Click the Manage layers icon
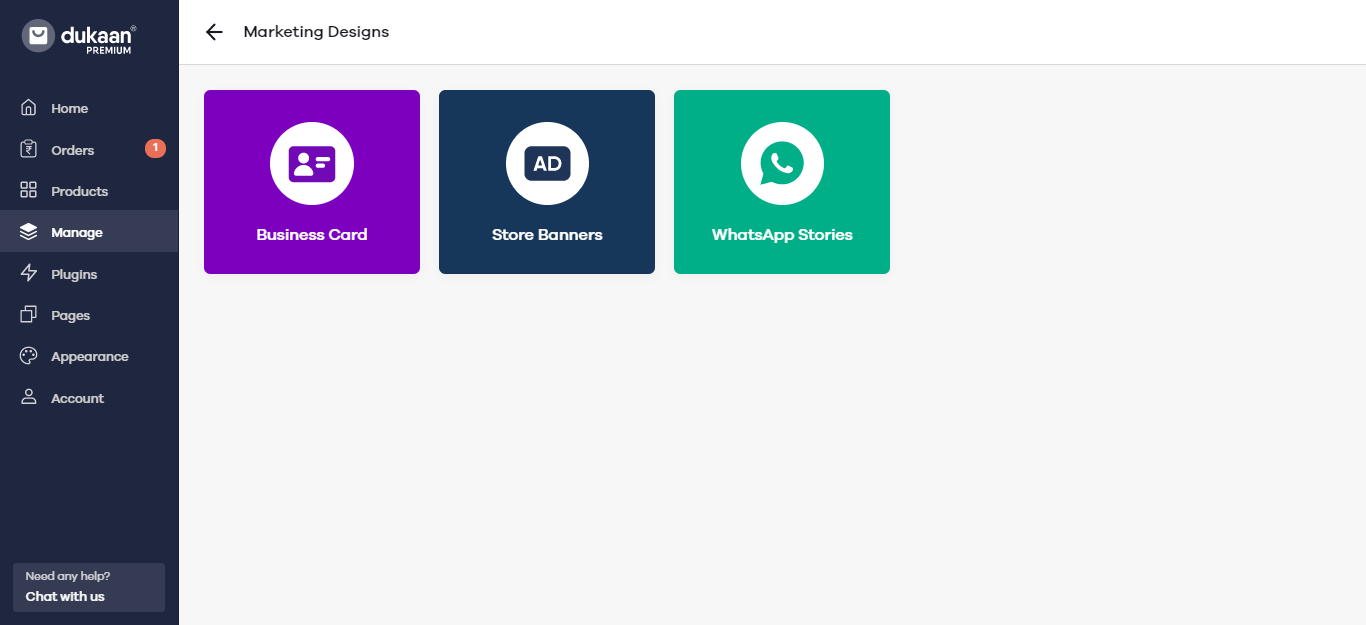The height and width of the screenshot is (625, 1366). click(29, 232)
